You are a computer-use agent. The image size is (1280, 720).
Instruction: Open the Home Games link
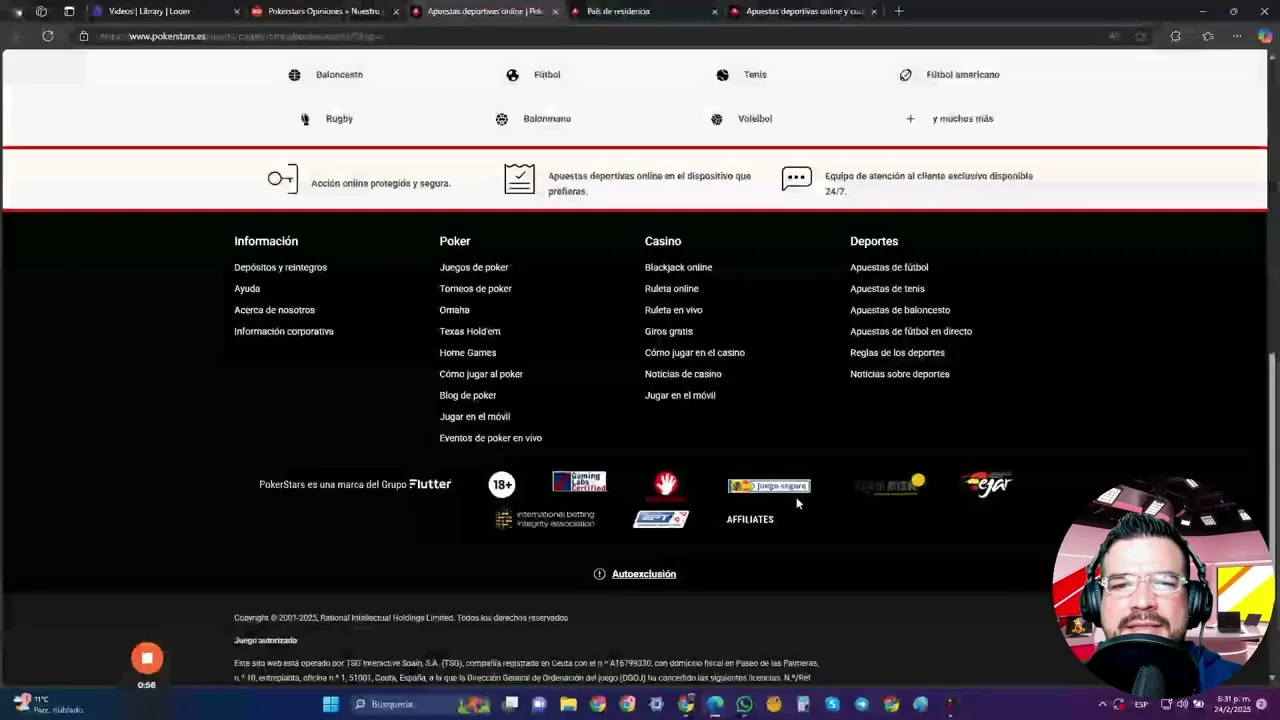pos(467,353)
